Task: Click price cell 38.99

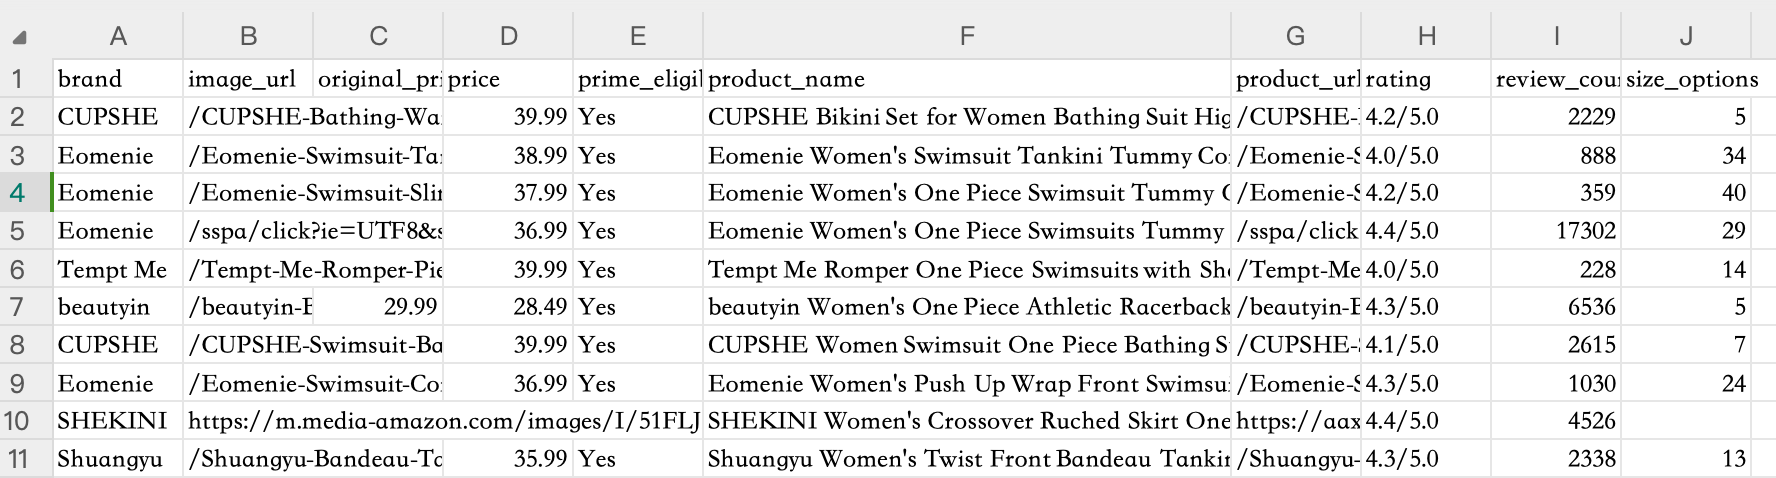Action: 508,155
